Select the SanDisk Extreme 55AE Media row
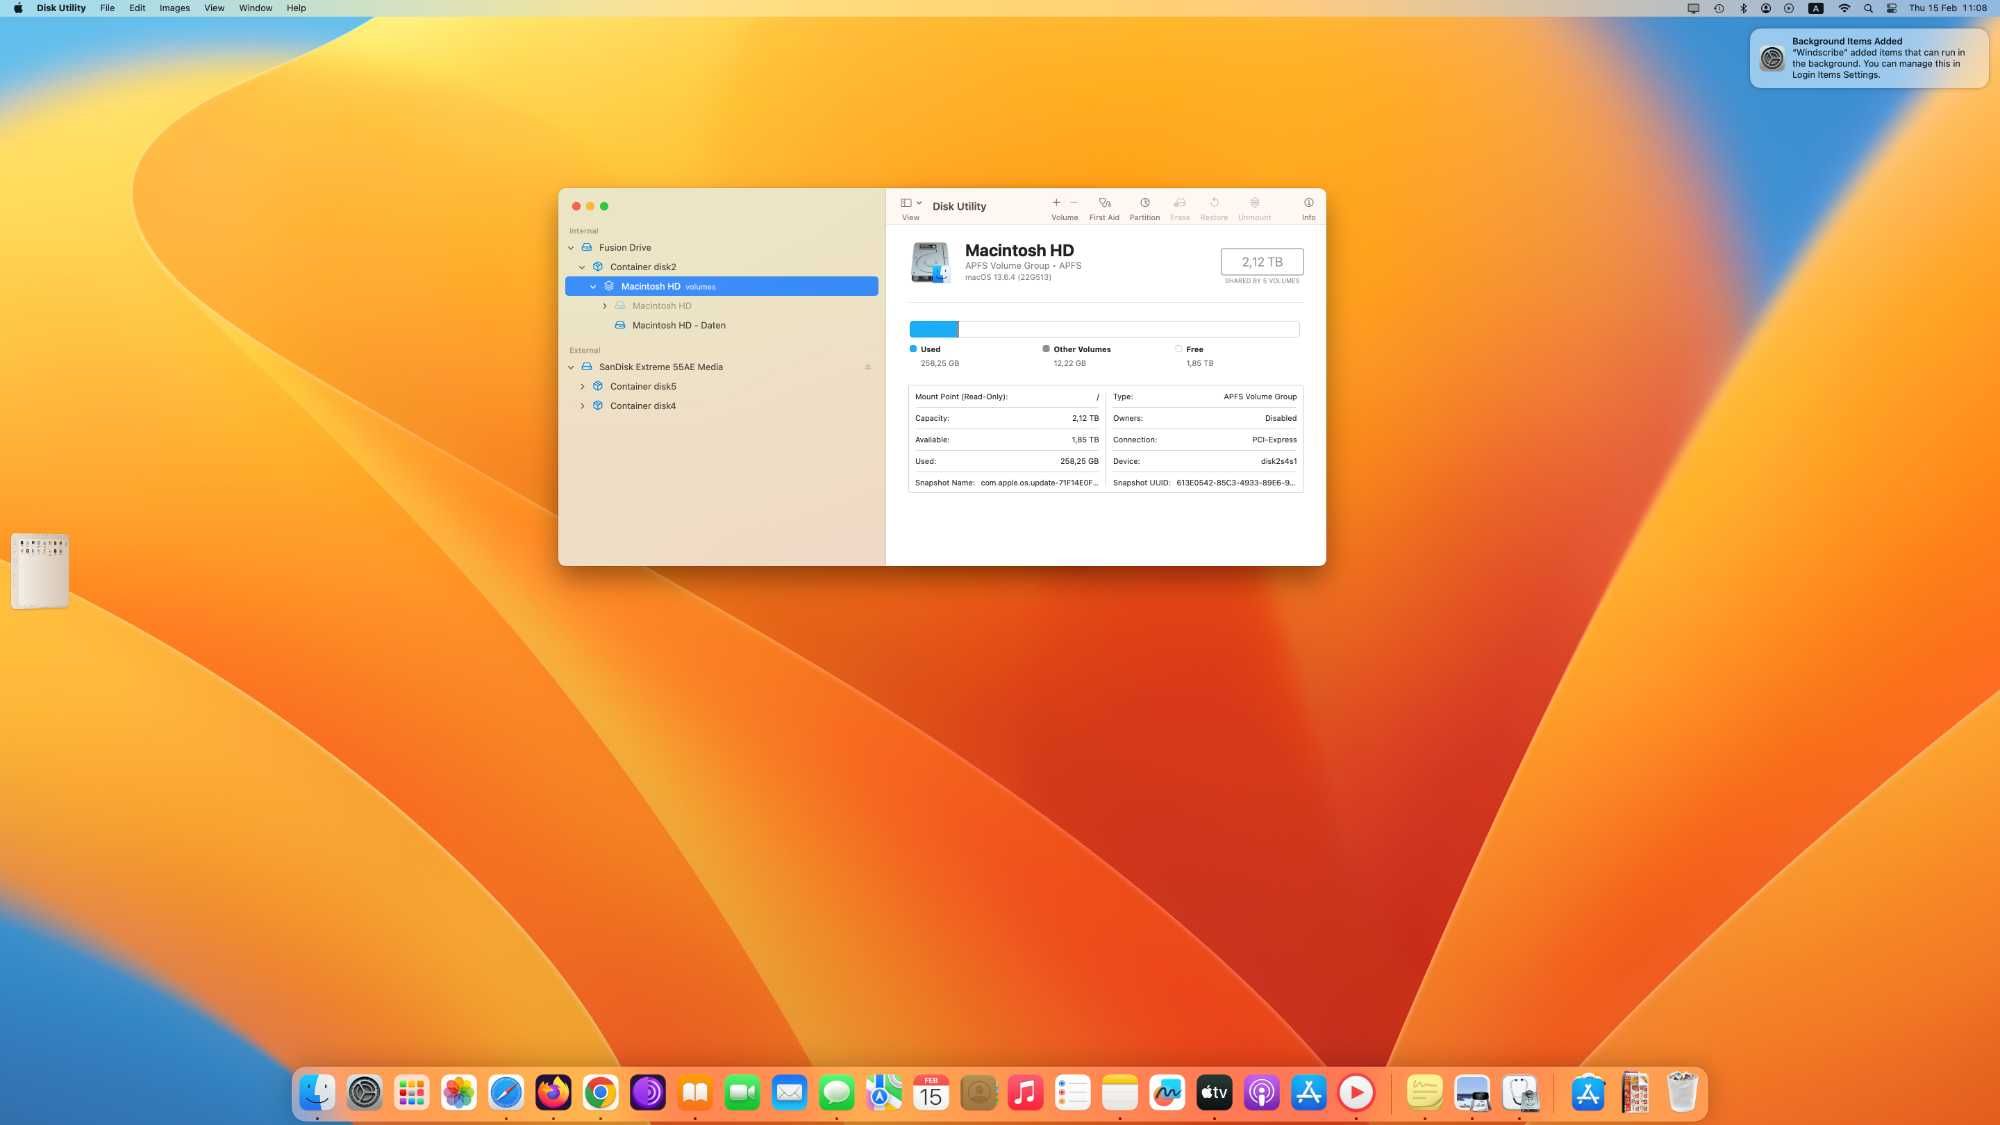The width and height of the screenshot is (2000, 1125). coord(721,367)
